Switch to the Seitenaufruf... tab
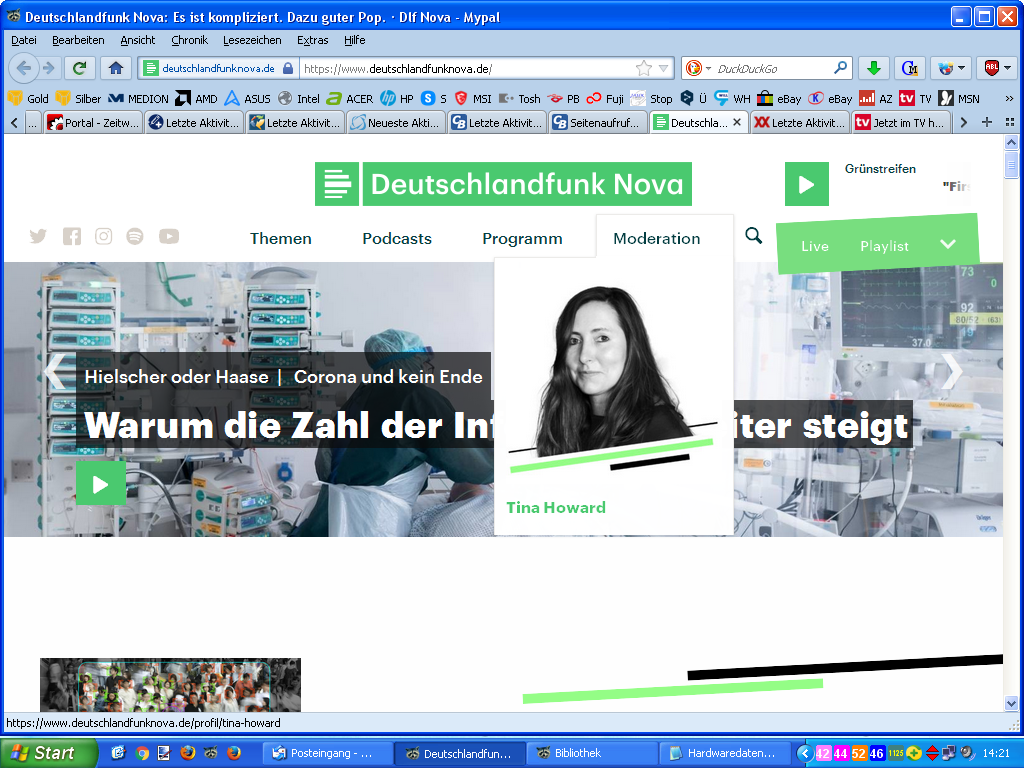 pyautogui.click(x=598, y=122)
